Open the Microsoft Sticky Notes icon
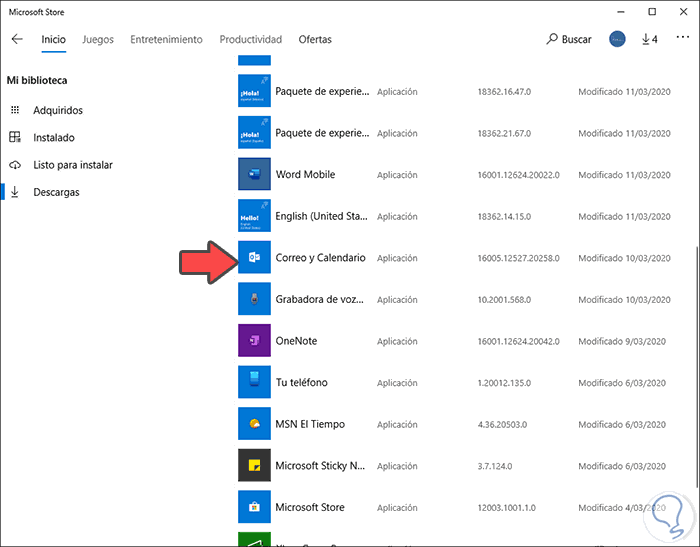Image resolution: width=700 pixels, height=547 pixels. tap(254, 465)
